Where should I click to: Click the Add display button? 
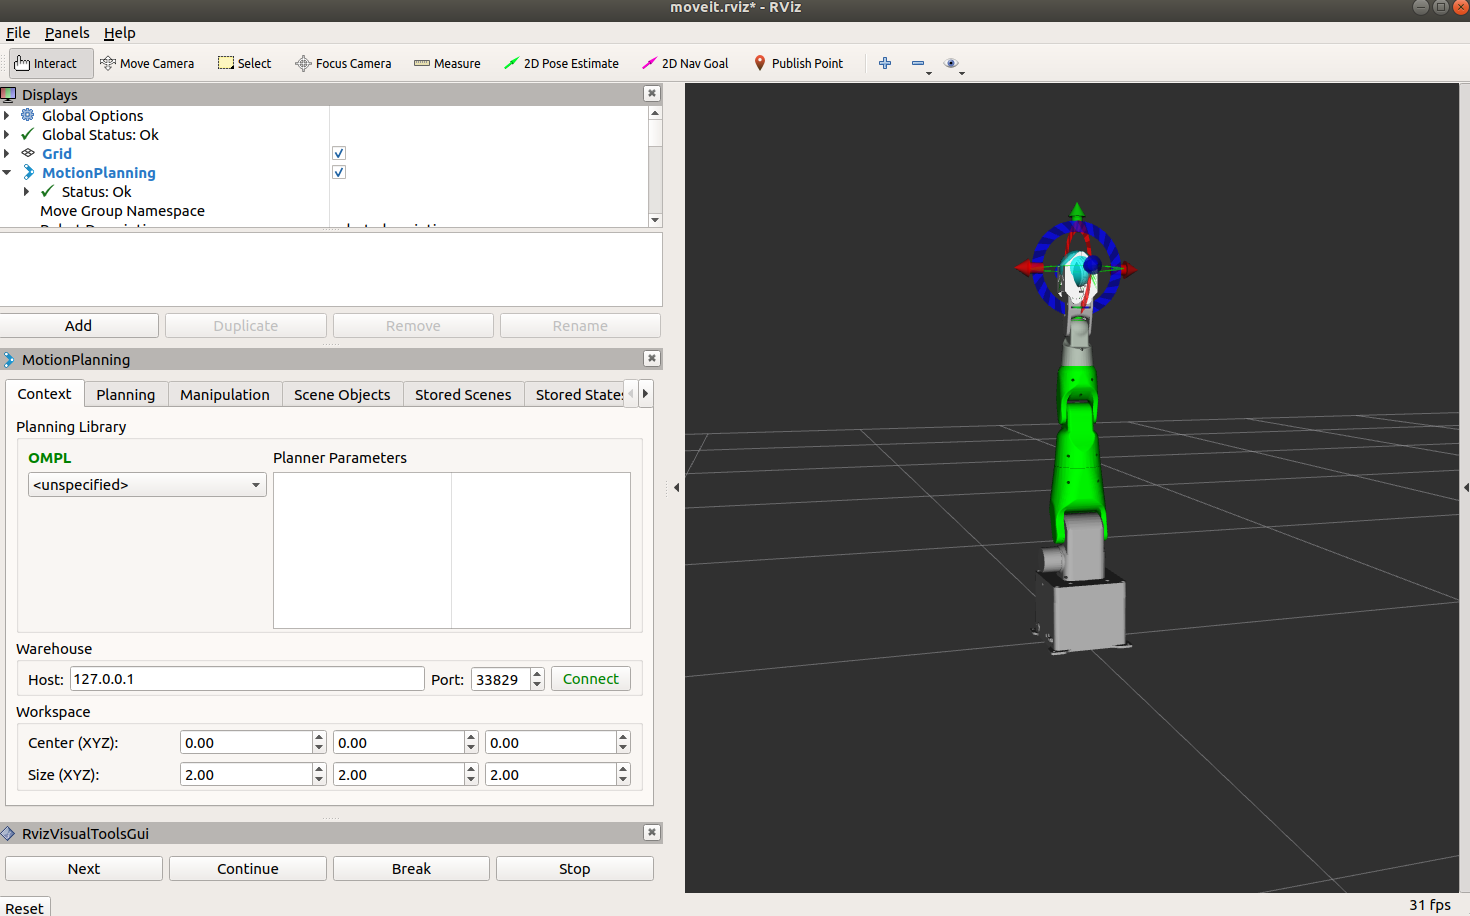(79, 326)
